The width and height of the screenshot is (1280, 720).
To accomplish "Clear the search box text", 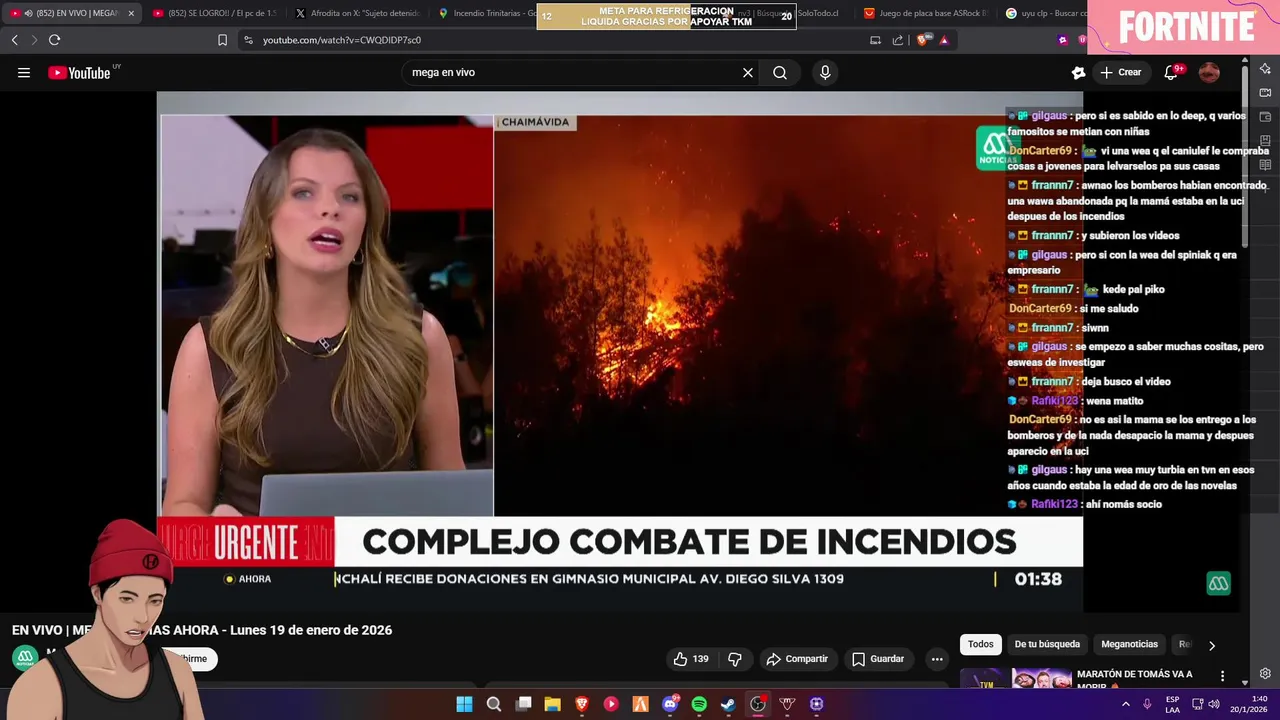I will point(747,72).
